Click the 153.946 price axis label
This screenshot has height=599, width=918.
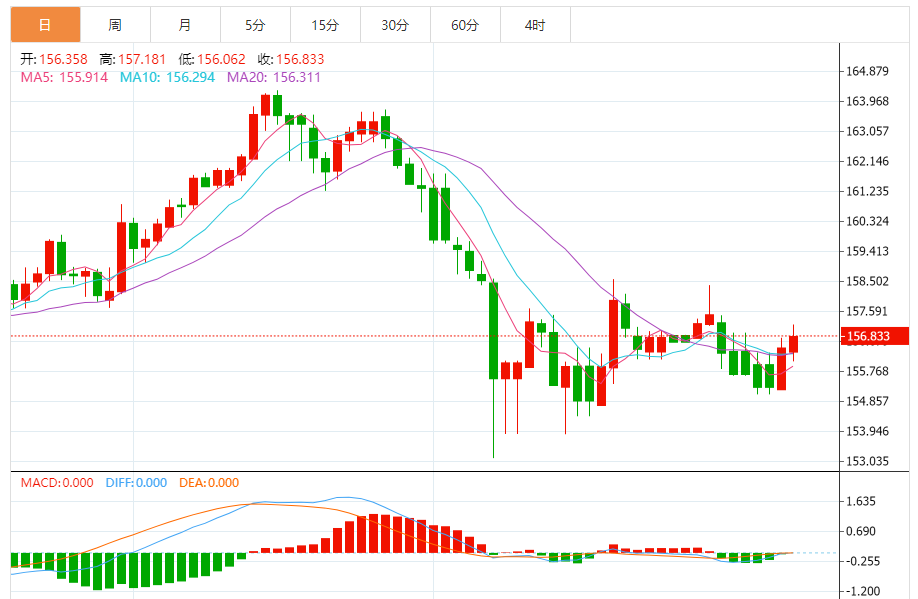868,432
